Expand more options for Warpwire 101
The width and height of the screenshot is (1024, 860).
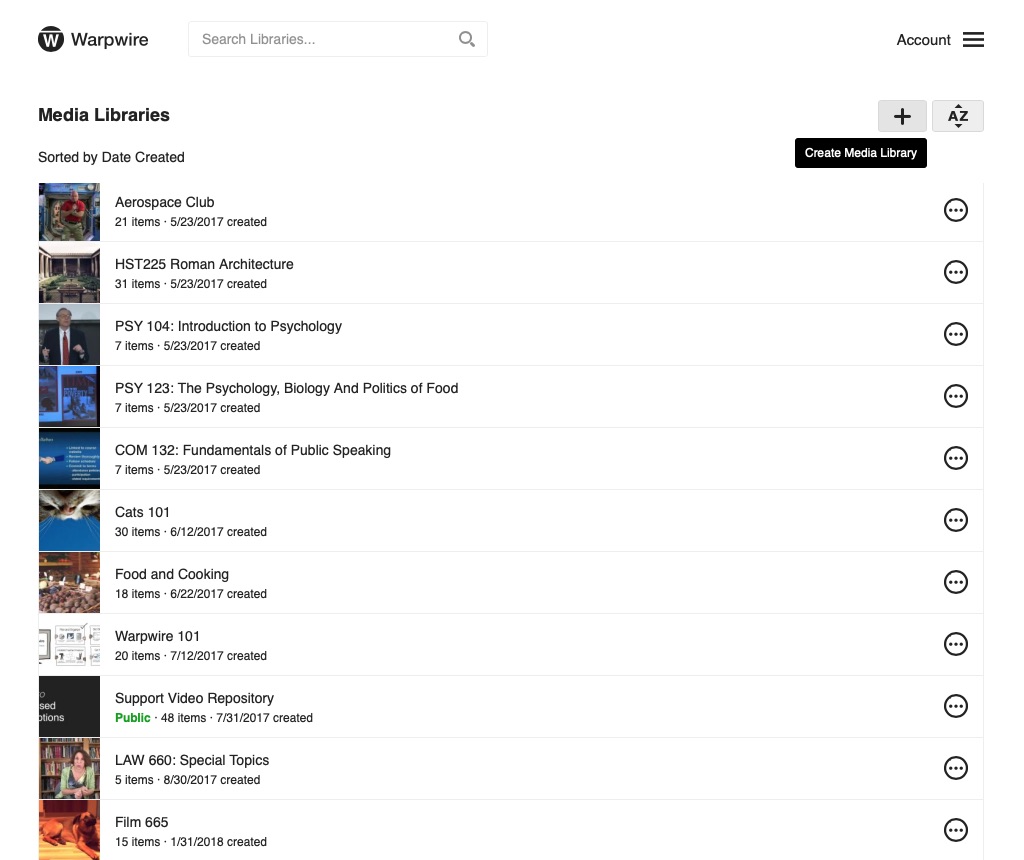click(x=956, y=644)
